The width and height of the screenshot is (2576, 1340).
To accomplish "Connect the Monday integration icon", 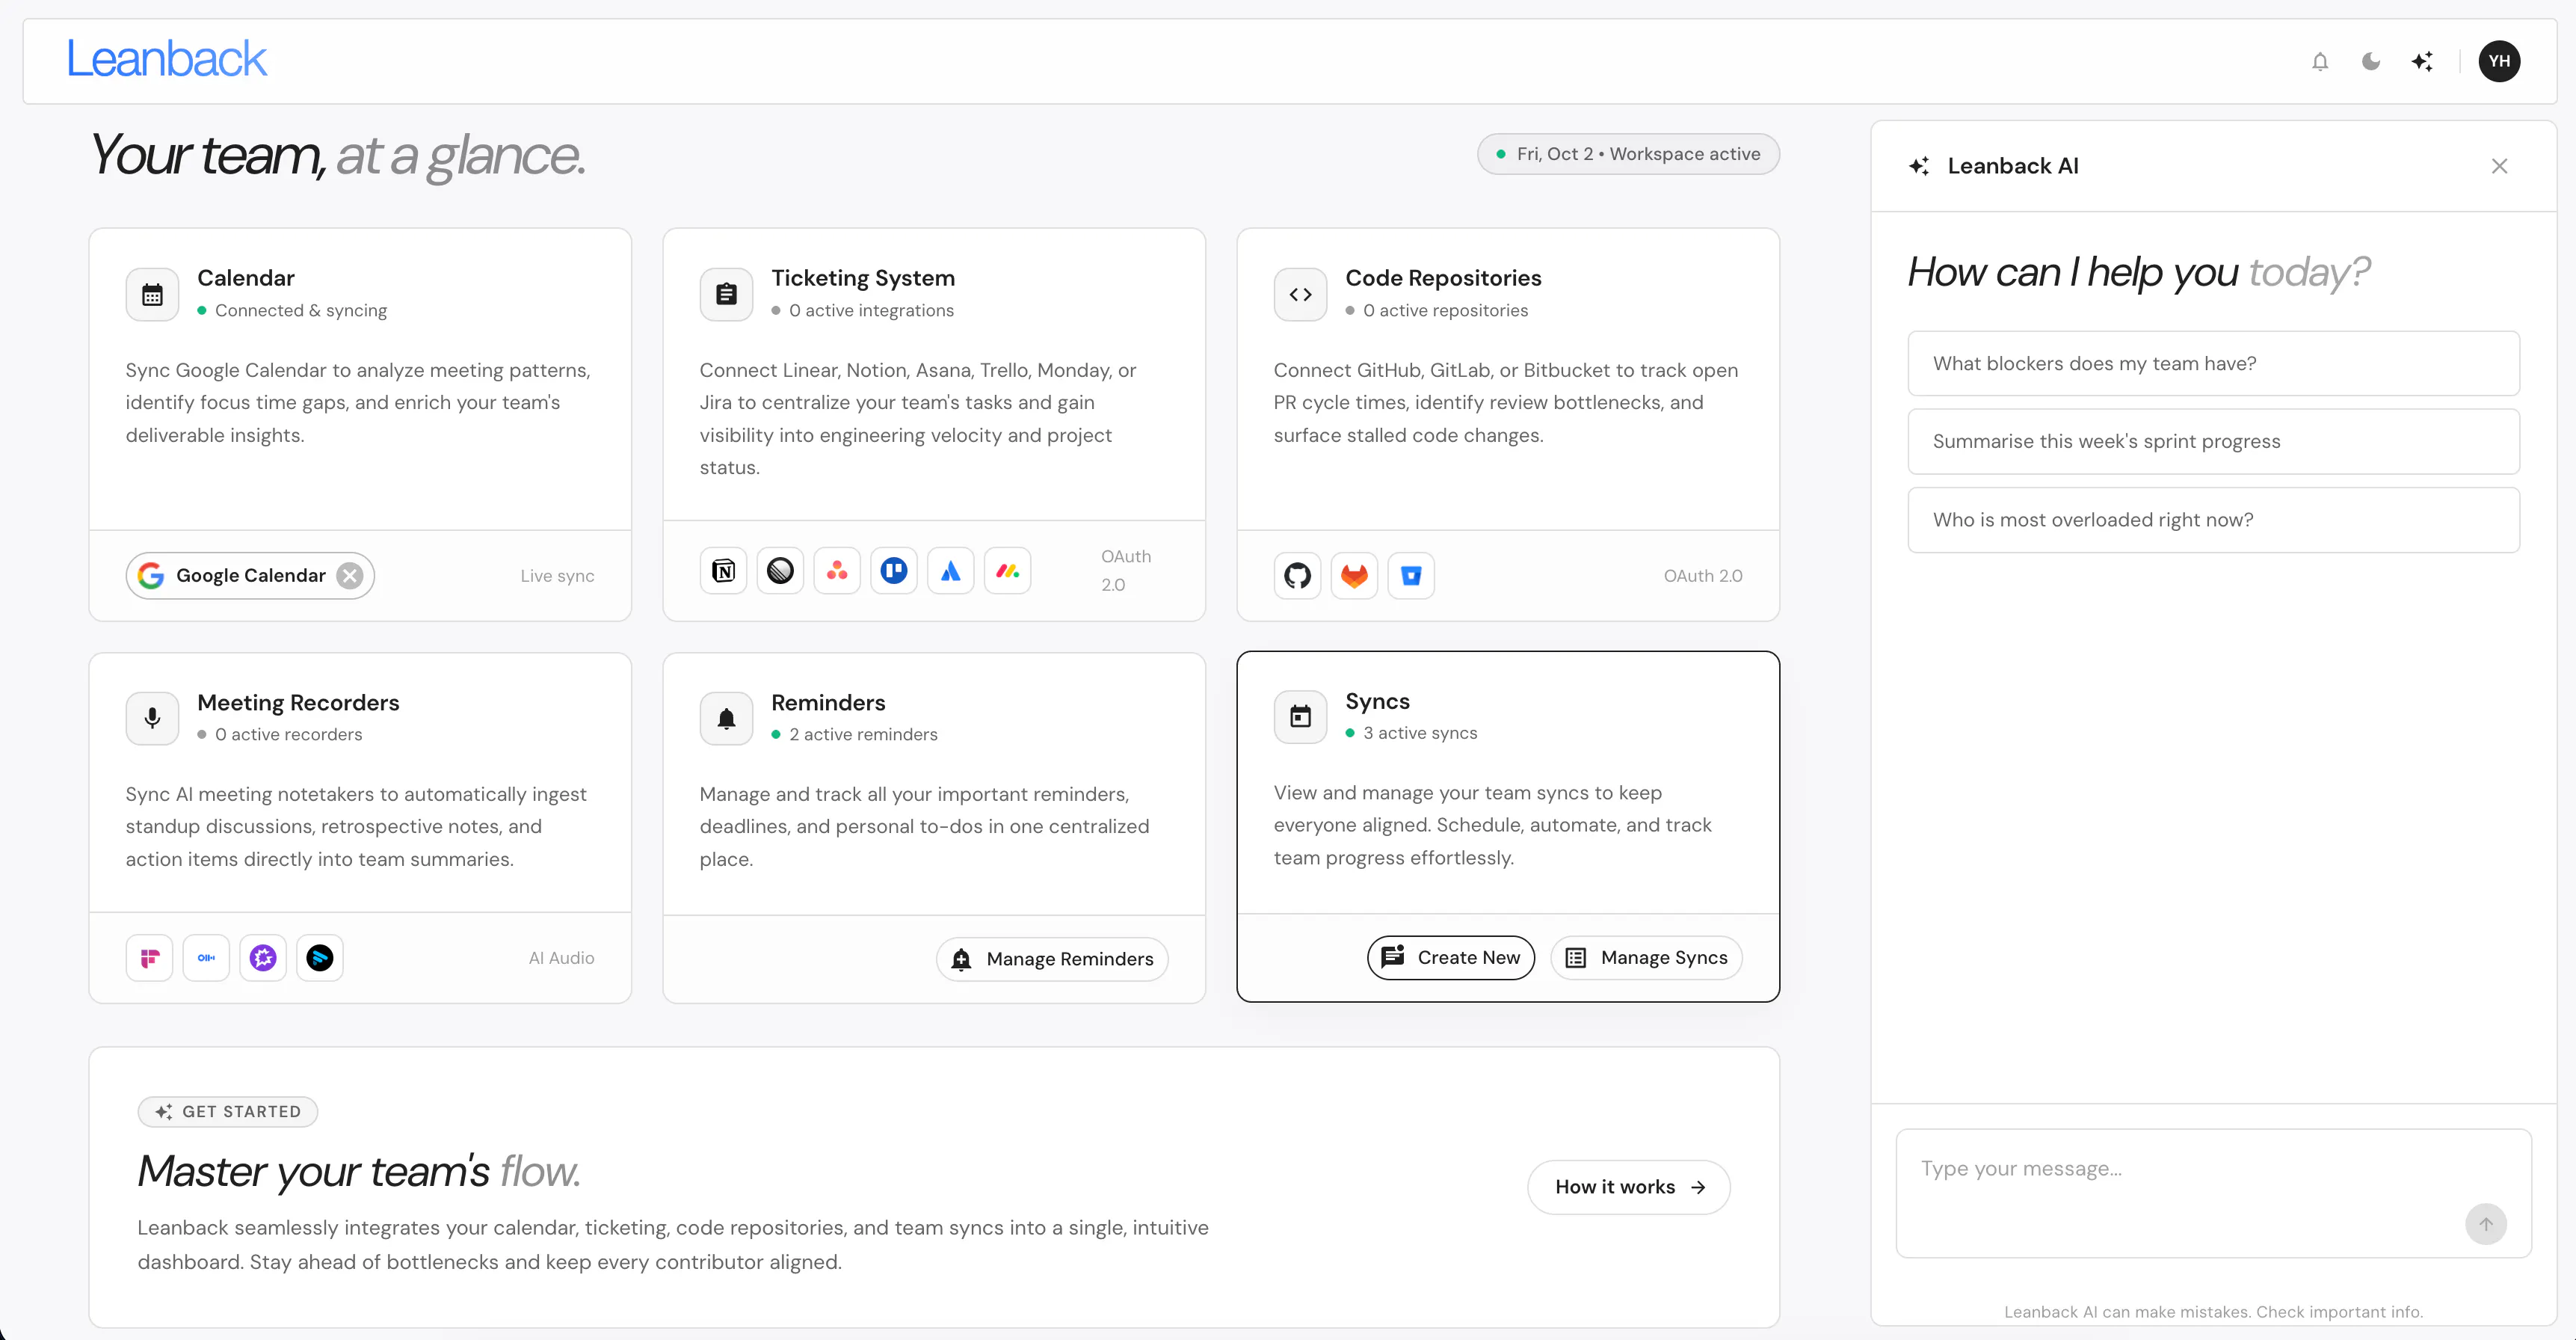I will coord(1007,571).
